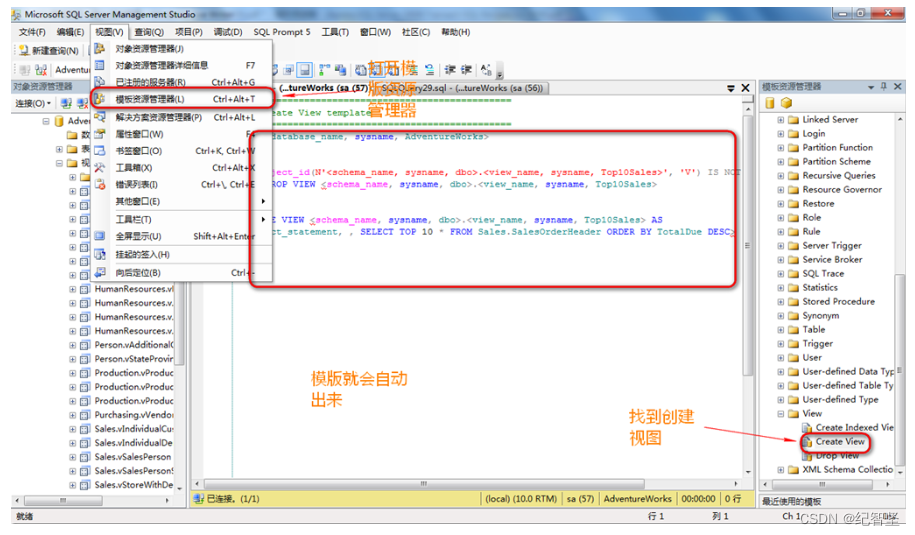Click the connect object explorer icon next to 连接(O)
This screenshot has height=535, width=915.
[x=66, y=103]
